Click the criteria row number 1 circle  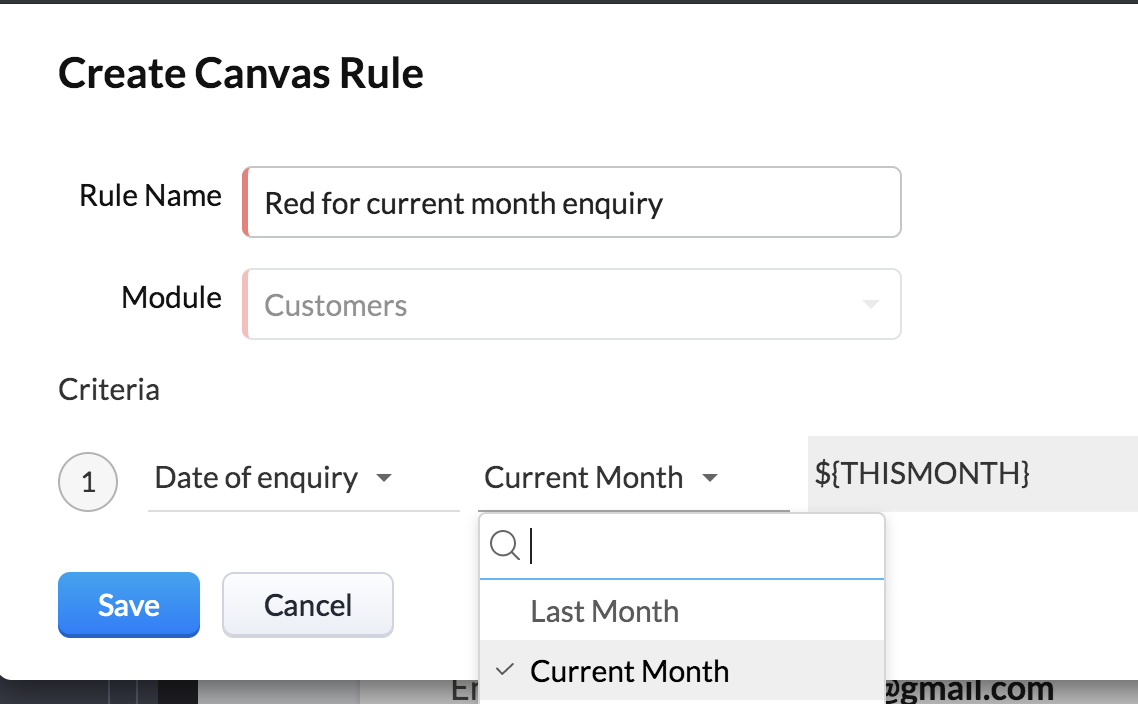click(88, 482)
